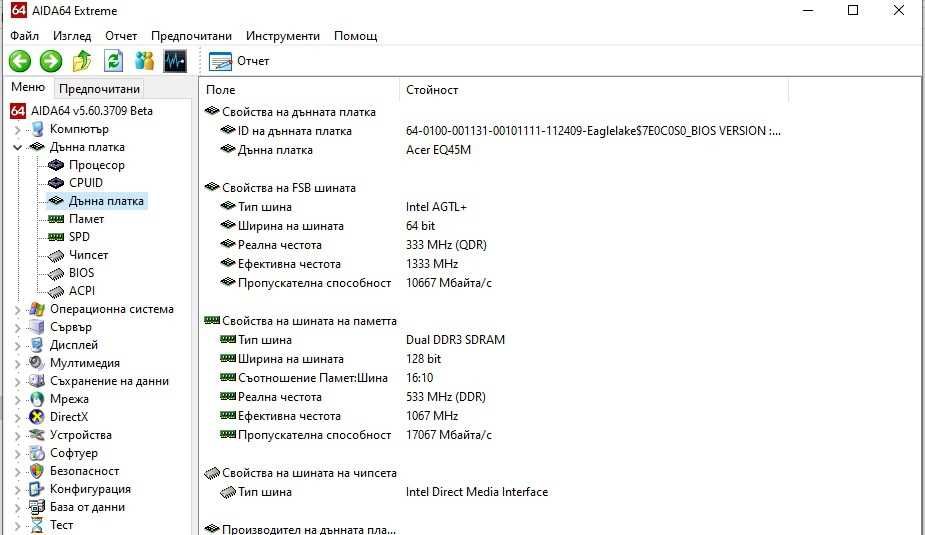Collapse the Дънна платка tree node
The image size is (925, 535).
coord(17,147)
